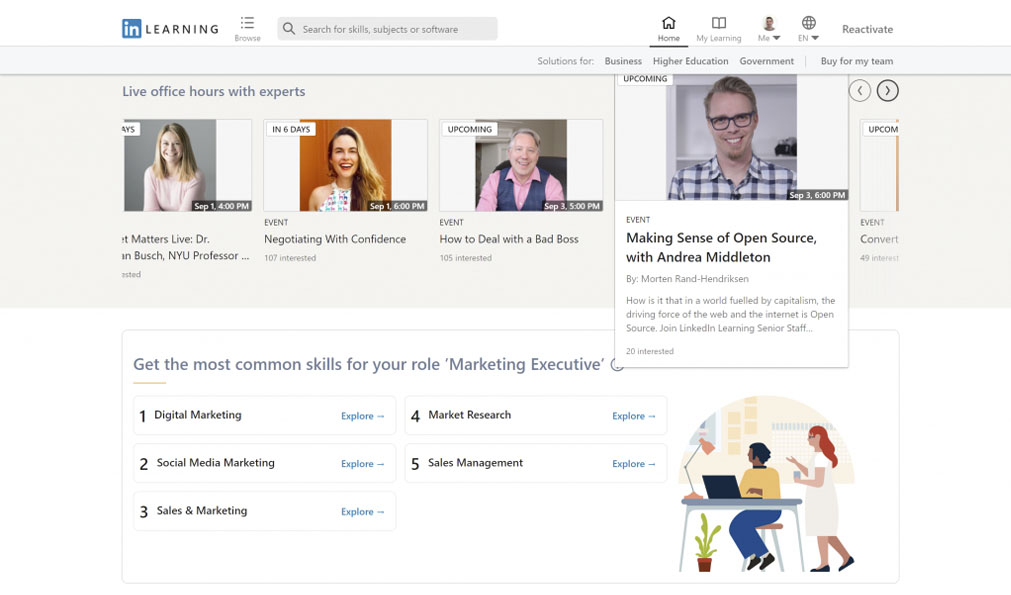Click the search magnifier icon
The height and width of the screenshot is (595, 1011).
pyautogui.click(x=289, y=29)
